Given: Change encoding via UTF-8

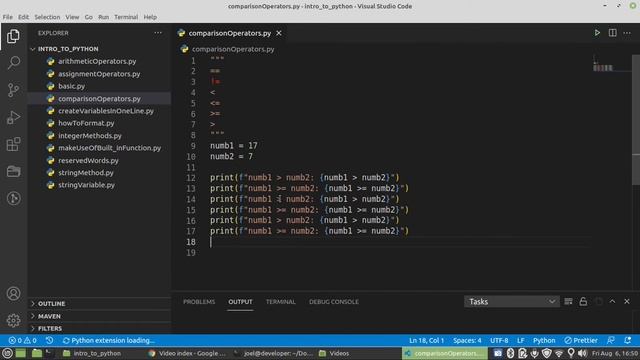Looking at the screenshot, I should click(499, 340).
